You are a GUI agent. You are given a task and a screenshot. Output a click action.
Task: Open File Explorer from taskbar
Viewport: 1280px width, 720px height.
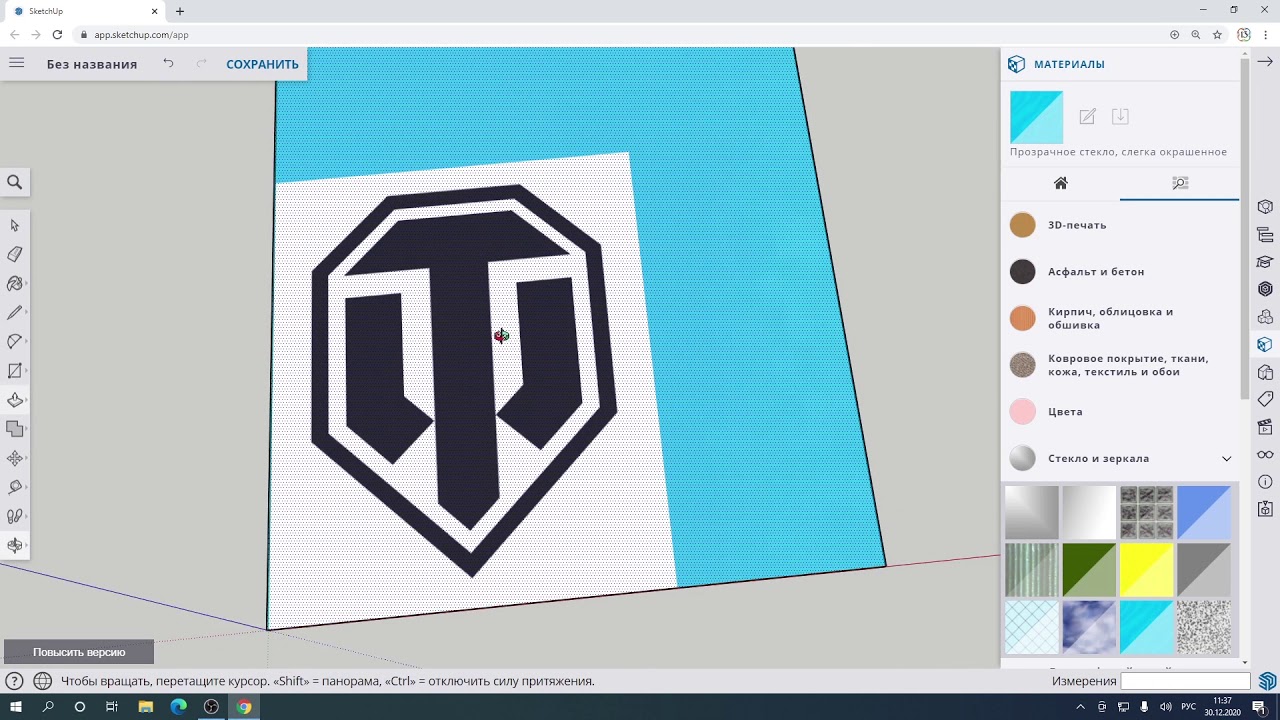(146, 707)
